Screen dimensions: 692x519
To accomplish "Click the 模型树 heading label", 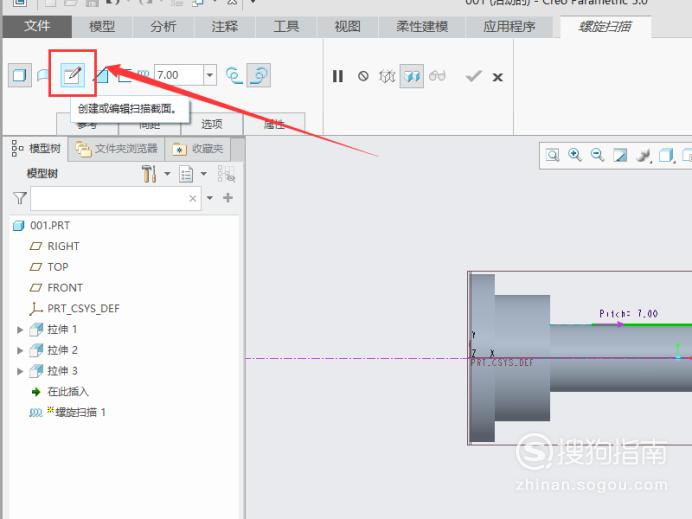I will point(42,173).
